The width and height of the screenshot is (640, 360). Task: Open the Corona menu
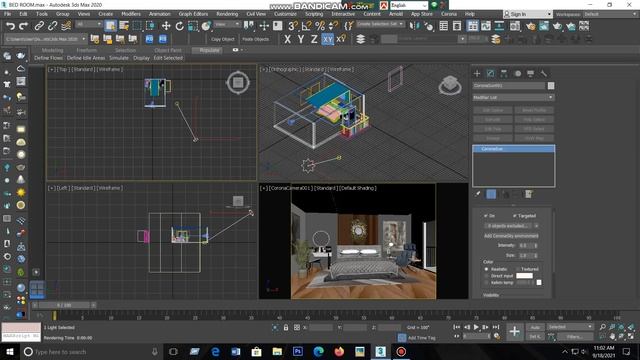(x=449, y=14)
